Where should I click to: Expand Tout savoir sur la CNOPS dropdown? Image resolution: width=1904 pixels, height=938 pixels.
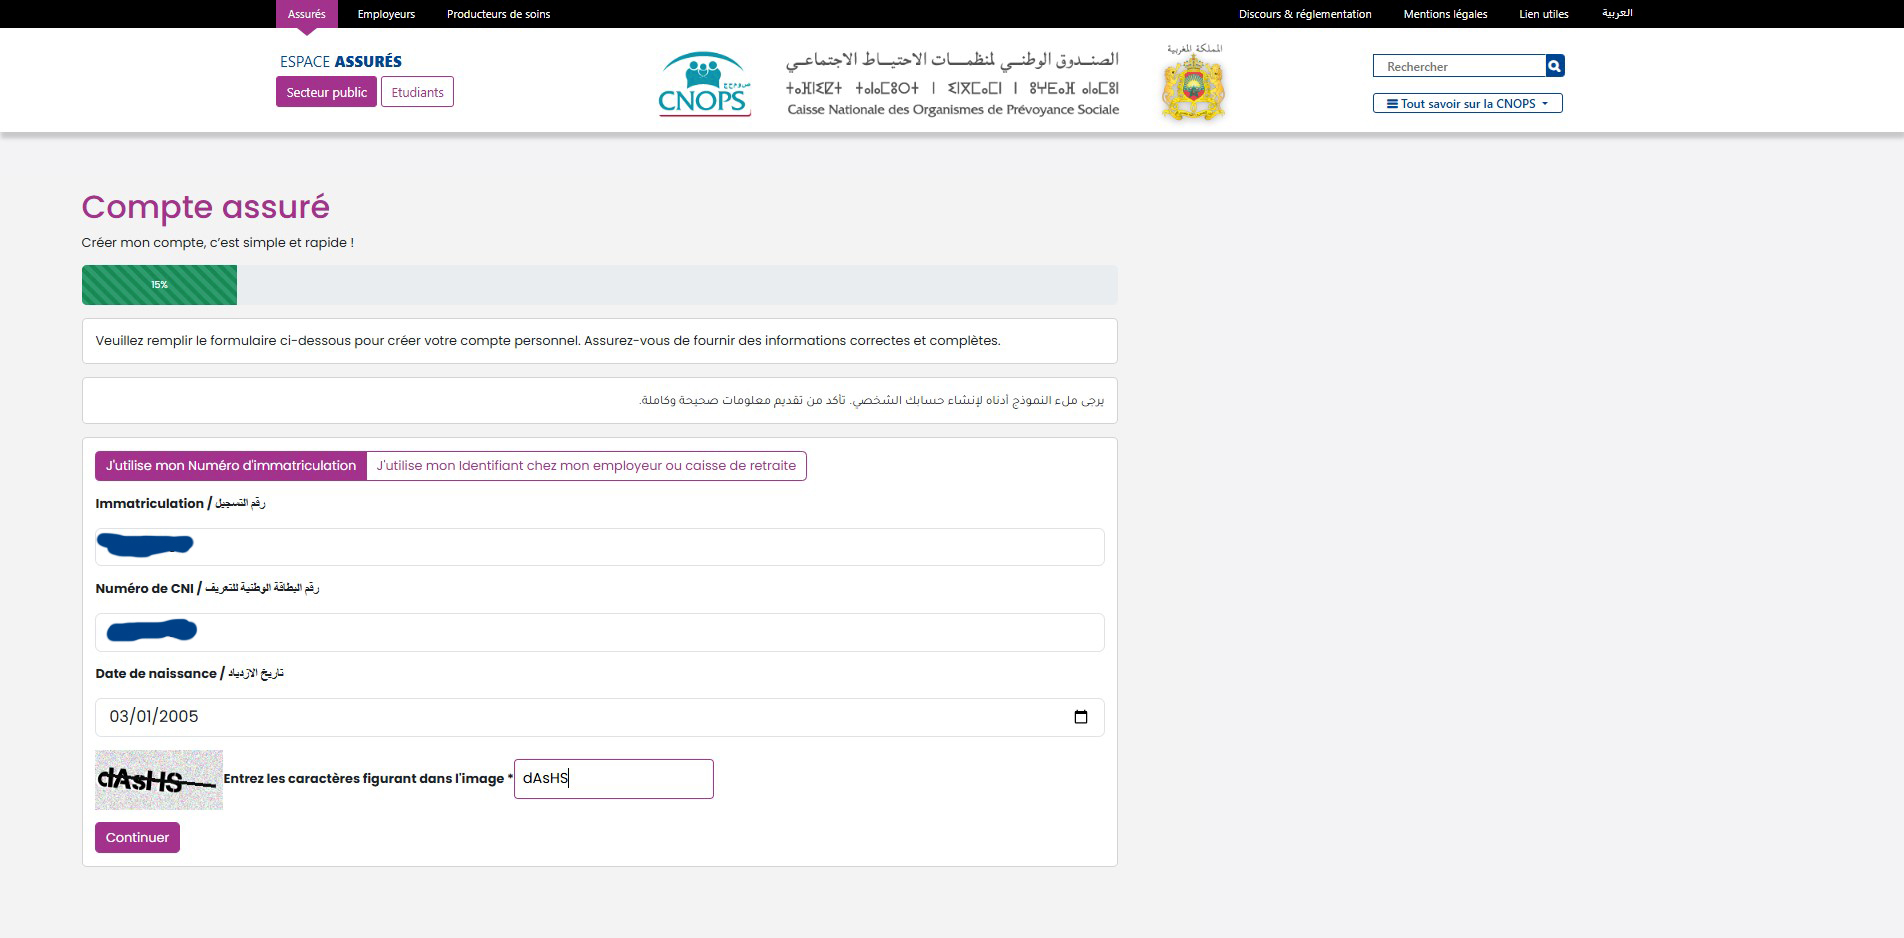pyautogui.click(x=1467, y=103)
